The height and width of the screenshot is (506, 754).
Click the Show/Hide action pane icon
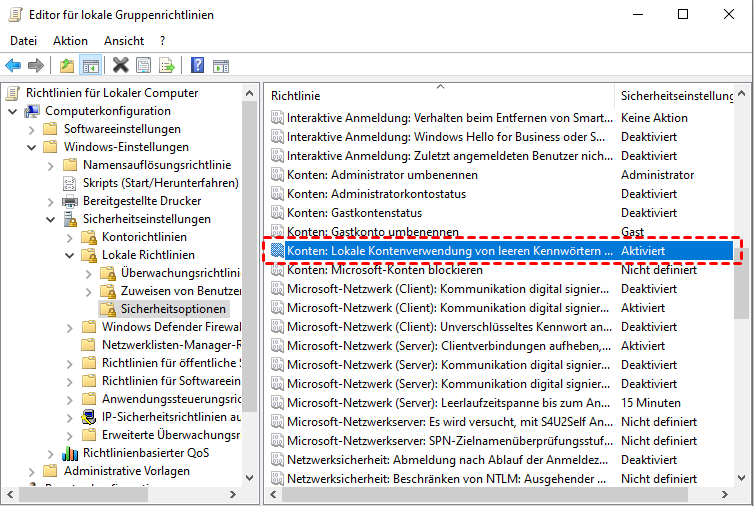pos(220,66)
